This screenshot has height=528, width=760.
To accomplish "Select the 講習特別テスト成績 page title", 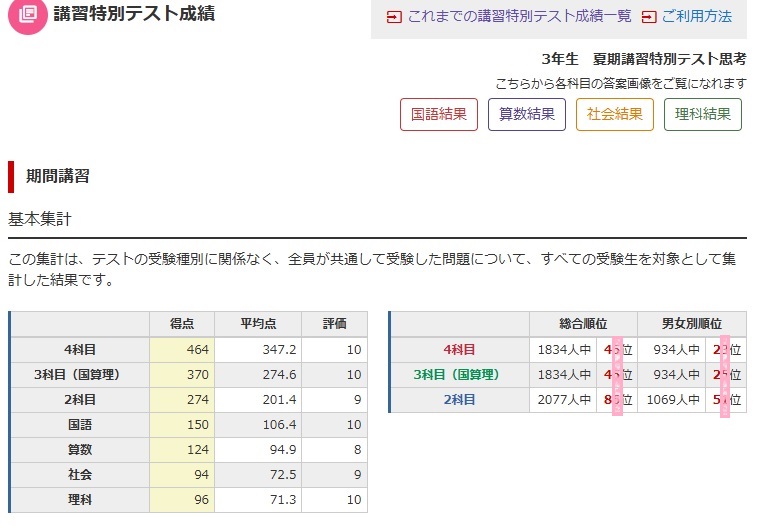I will pyautogui.click(x=134, y=14).
